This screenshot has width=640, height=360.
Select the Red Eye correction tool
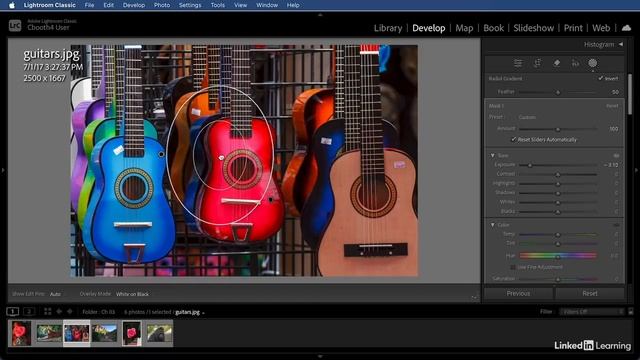pyautogui.click(x=575, y=63)
